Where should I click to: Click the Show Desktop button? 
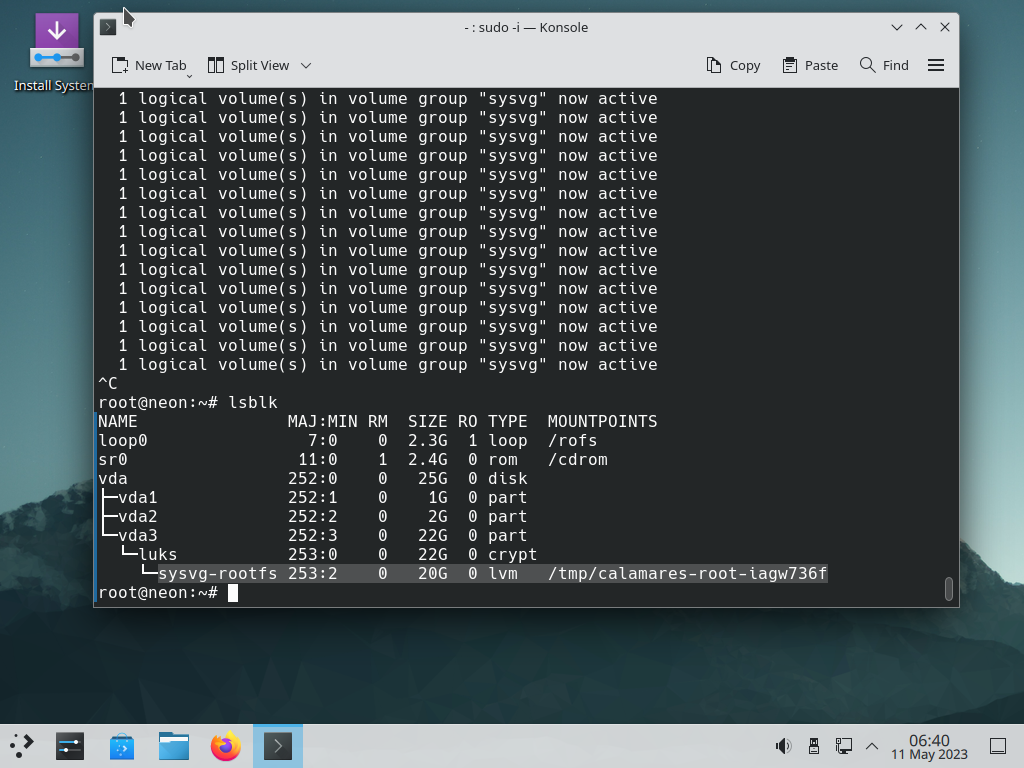pos(998,746)
